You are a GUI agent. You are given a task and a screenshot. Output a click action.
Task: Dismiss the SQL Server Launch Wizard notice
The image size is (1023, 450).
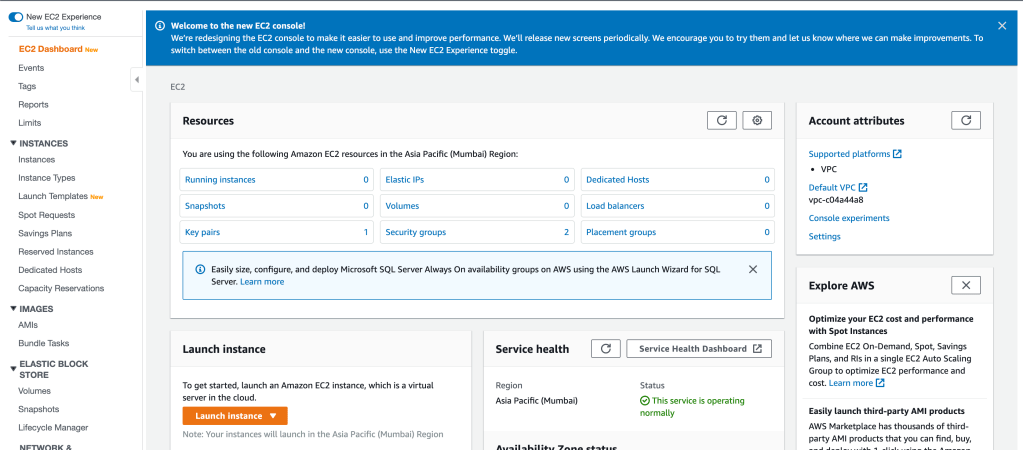(753, 269)
